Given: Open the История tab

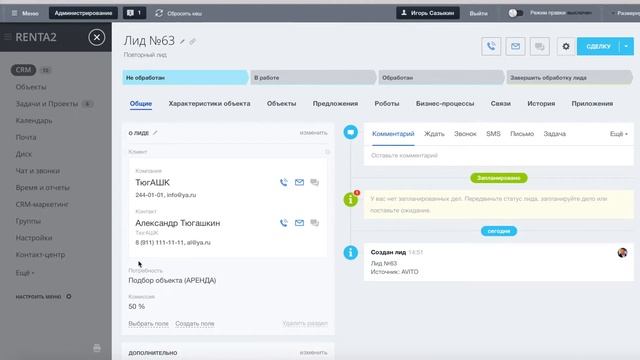Looking at the screenshot, I should 541,104.
